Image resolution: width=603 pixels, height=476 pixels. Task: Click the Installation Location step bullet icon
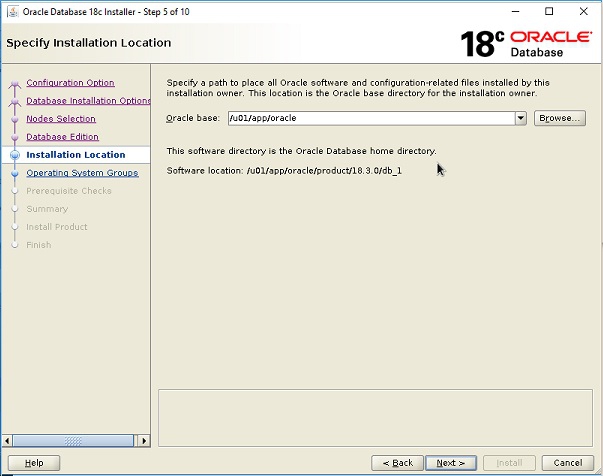pyautogui.click(x=15, y=155)
